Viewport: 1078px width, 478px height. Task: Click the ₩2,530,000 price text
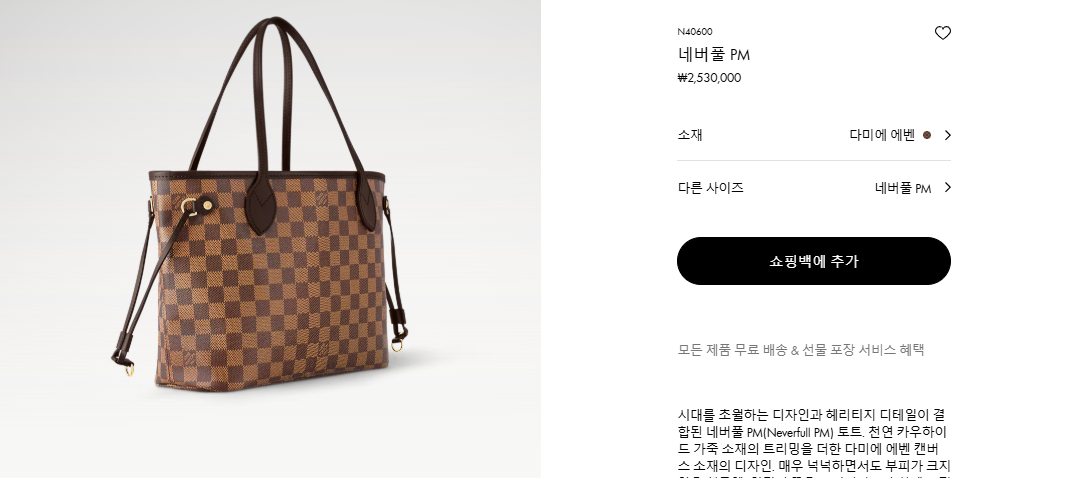click(x=710, y=78)
